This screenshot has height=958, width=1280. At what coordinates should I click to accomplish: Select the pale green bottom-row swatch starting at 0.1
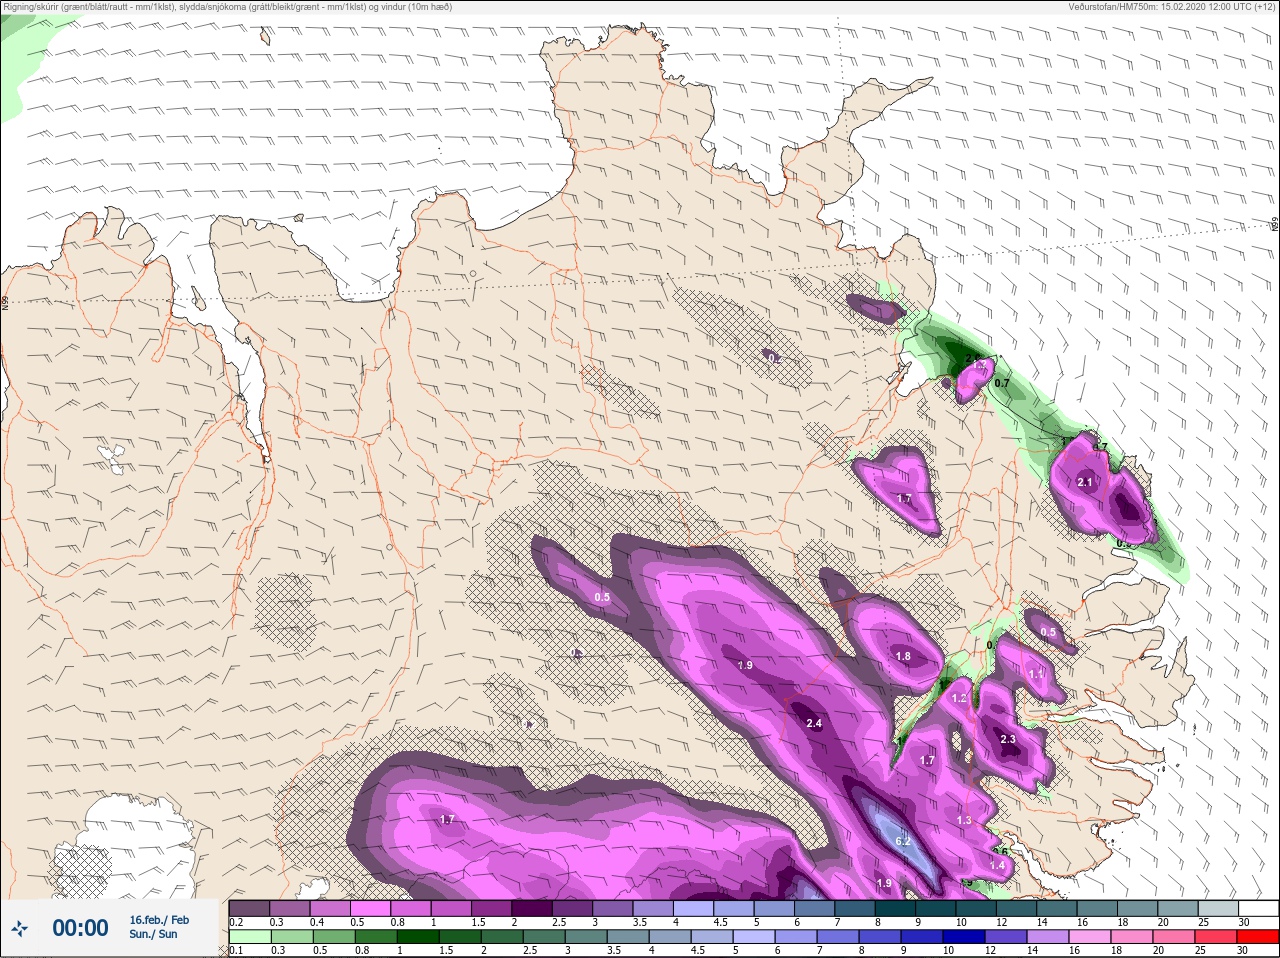(x=249, y=937)
